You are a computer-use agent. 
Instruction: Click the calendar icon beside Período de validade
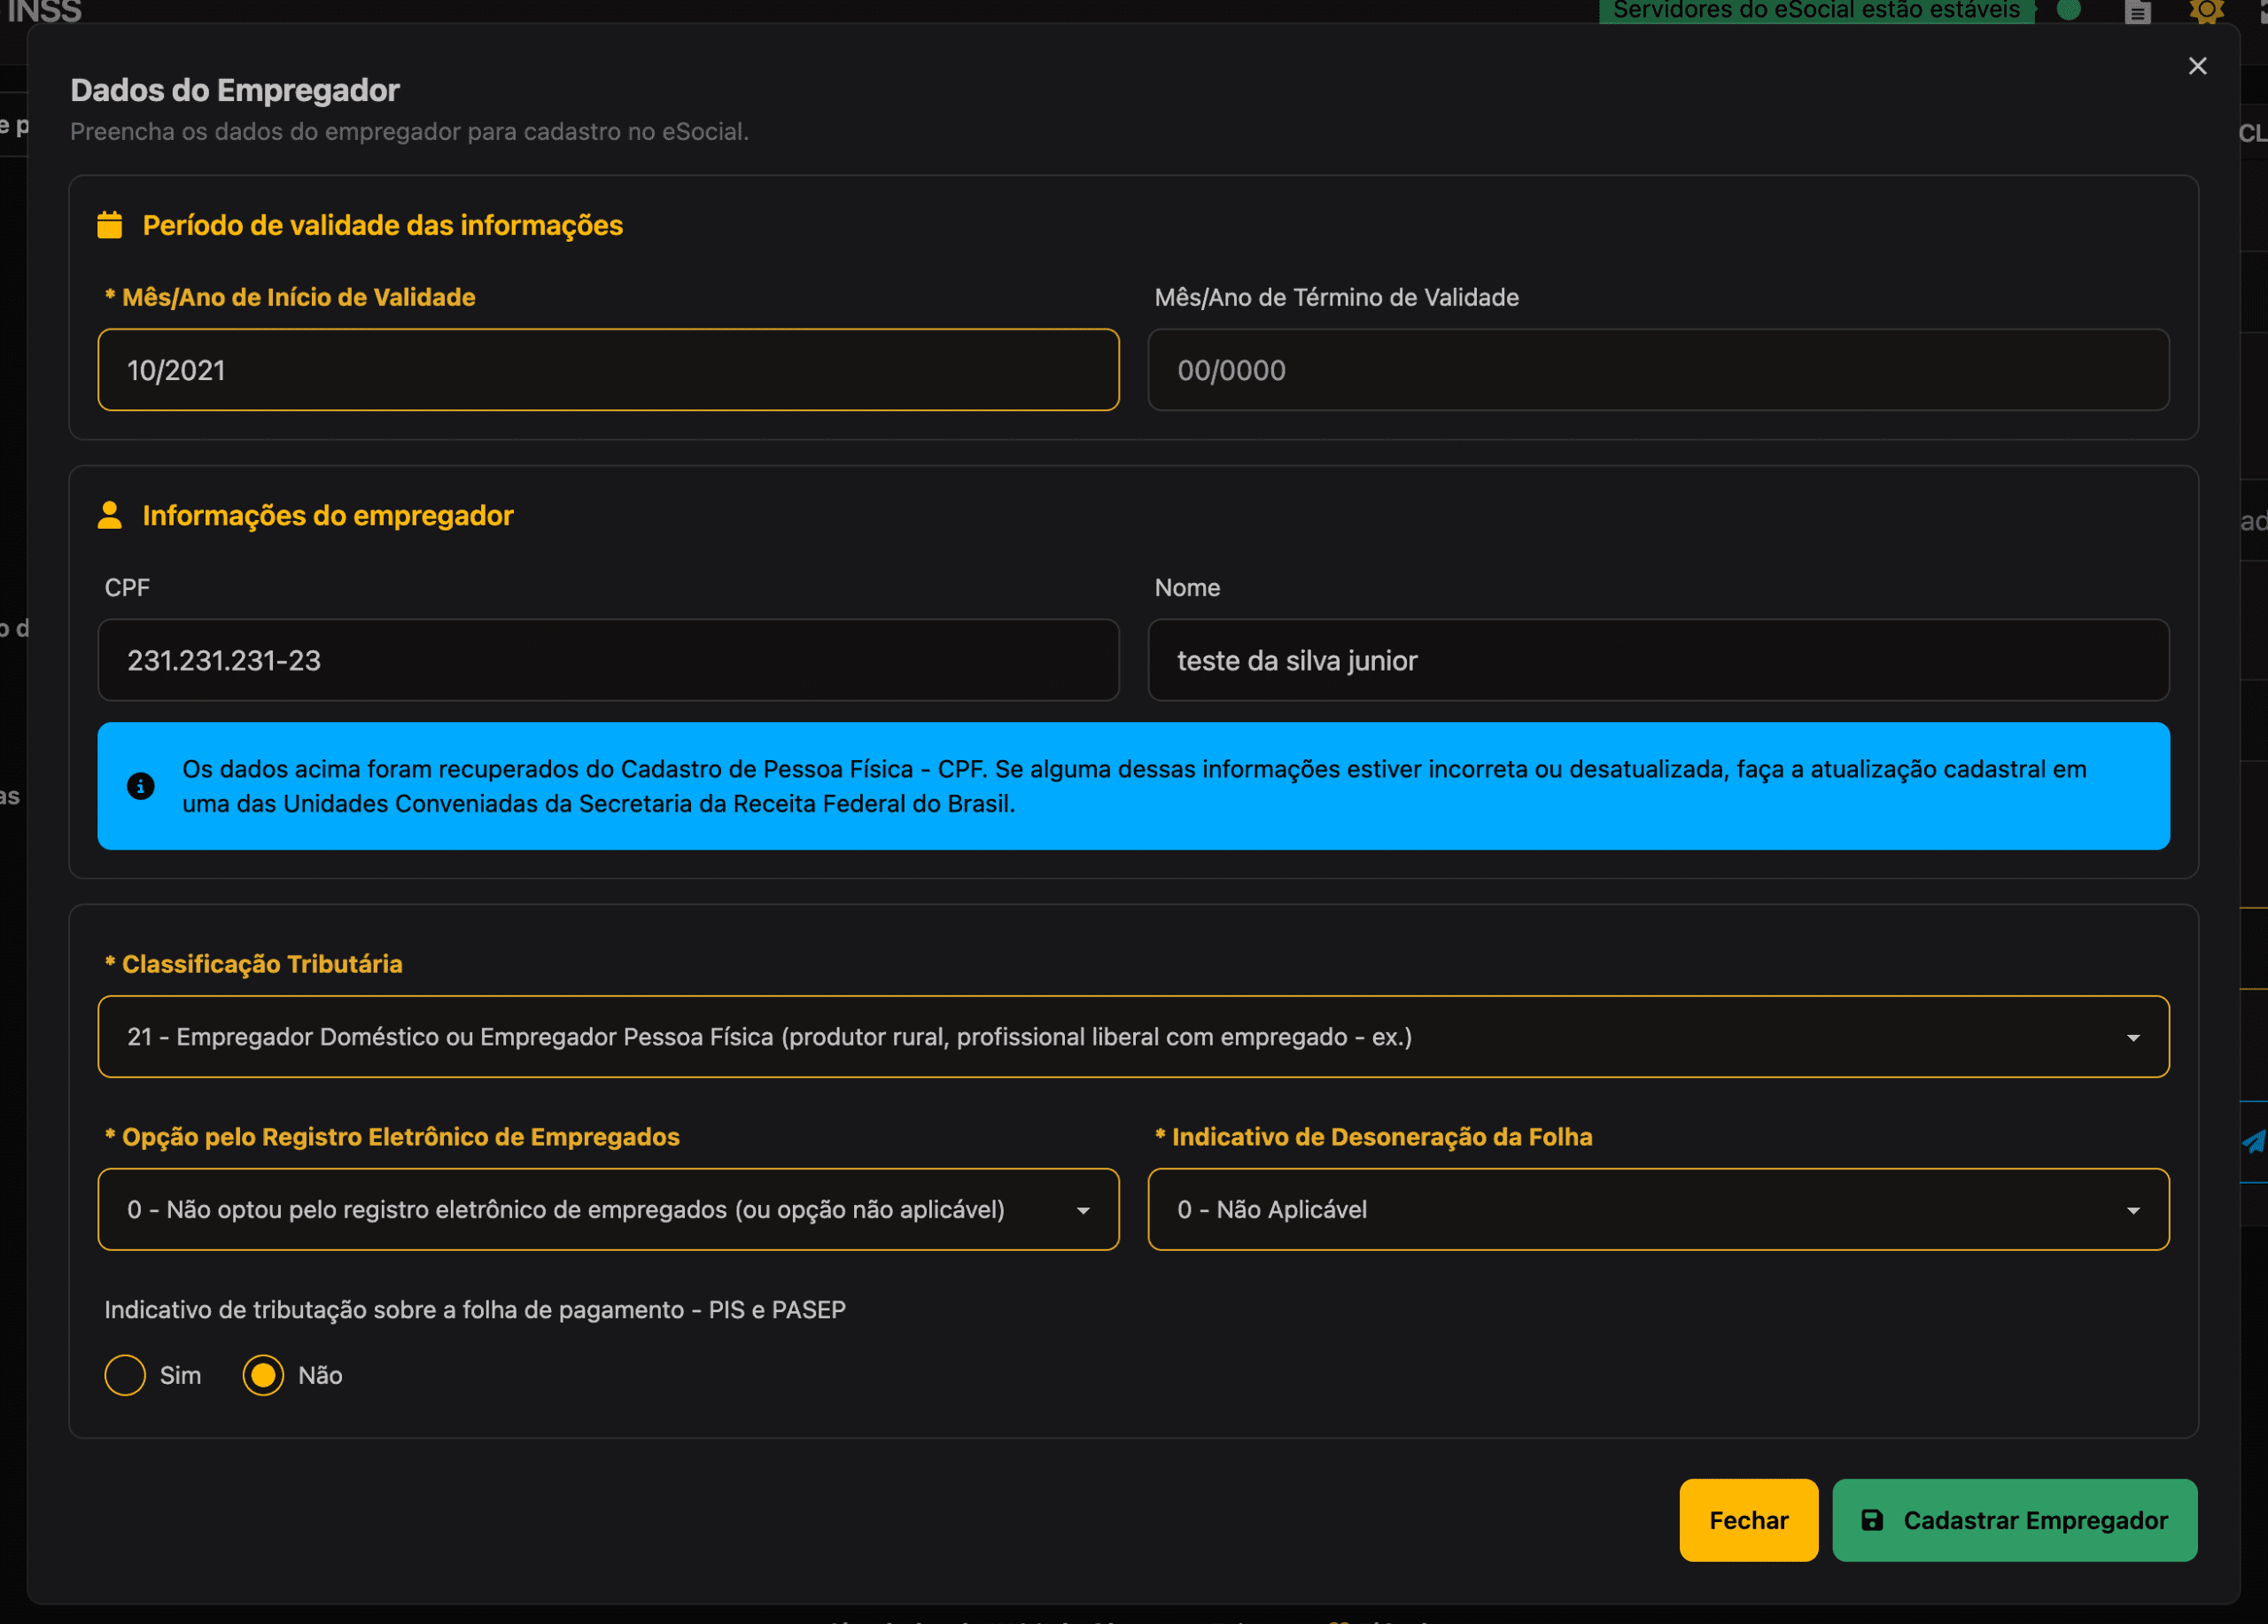(110, 225)
